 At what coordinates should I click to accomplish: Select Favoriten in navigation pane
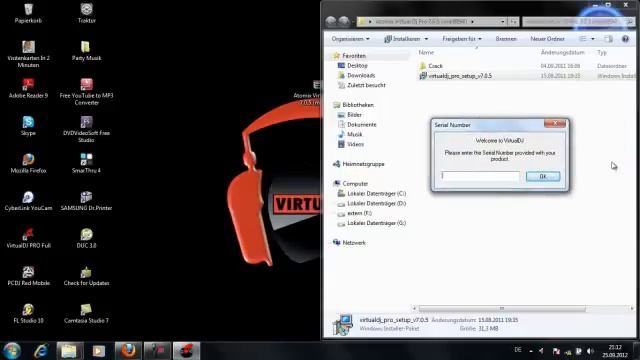(x=354, y=56)
